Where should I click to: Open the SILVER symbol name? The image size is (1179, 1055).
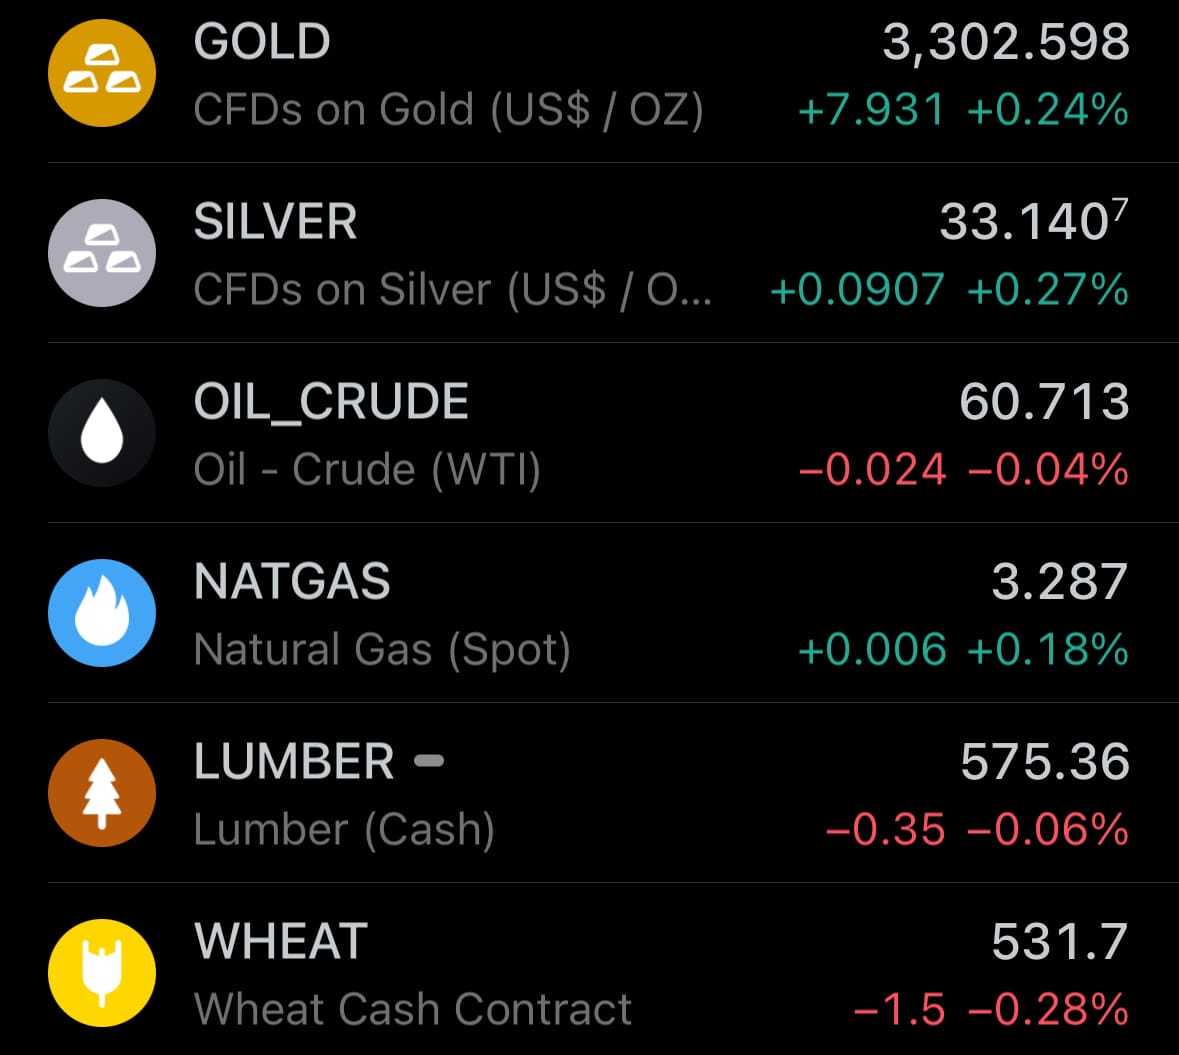pyautogui.click(x=275, y=221)
